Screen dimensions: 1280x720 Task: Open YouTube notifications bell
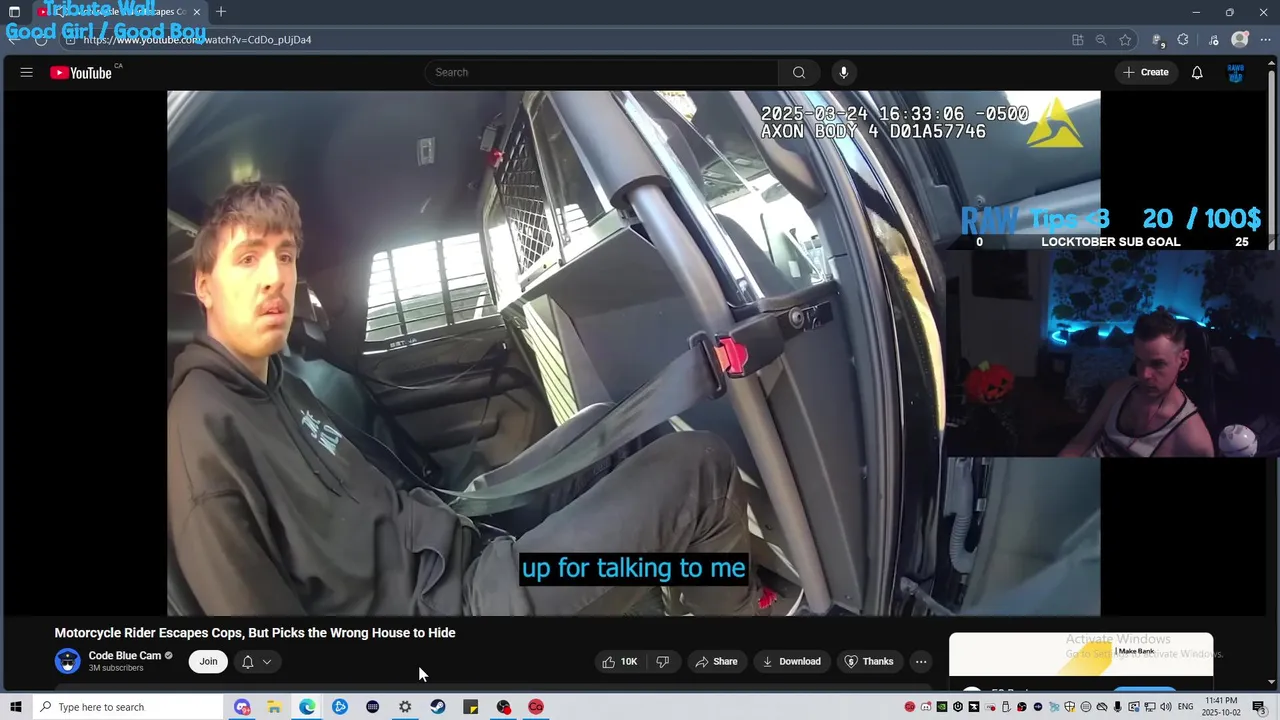coord(1197,72)
